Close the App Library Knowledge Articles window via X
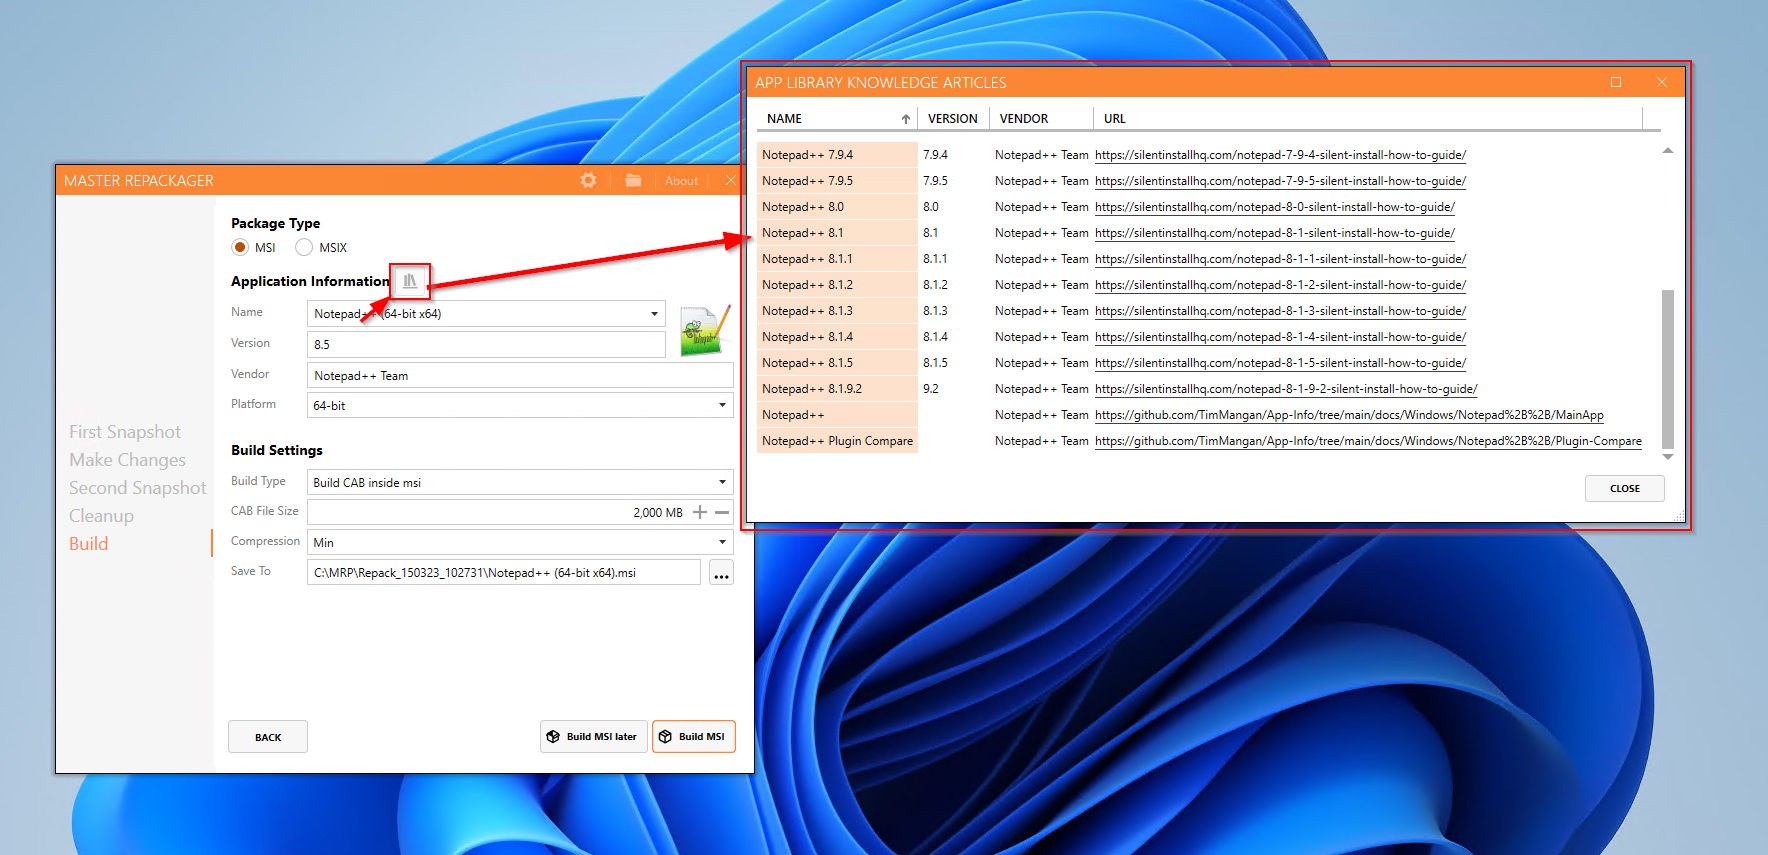 coord(1662,82)
